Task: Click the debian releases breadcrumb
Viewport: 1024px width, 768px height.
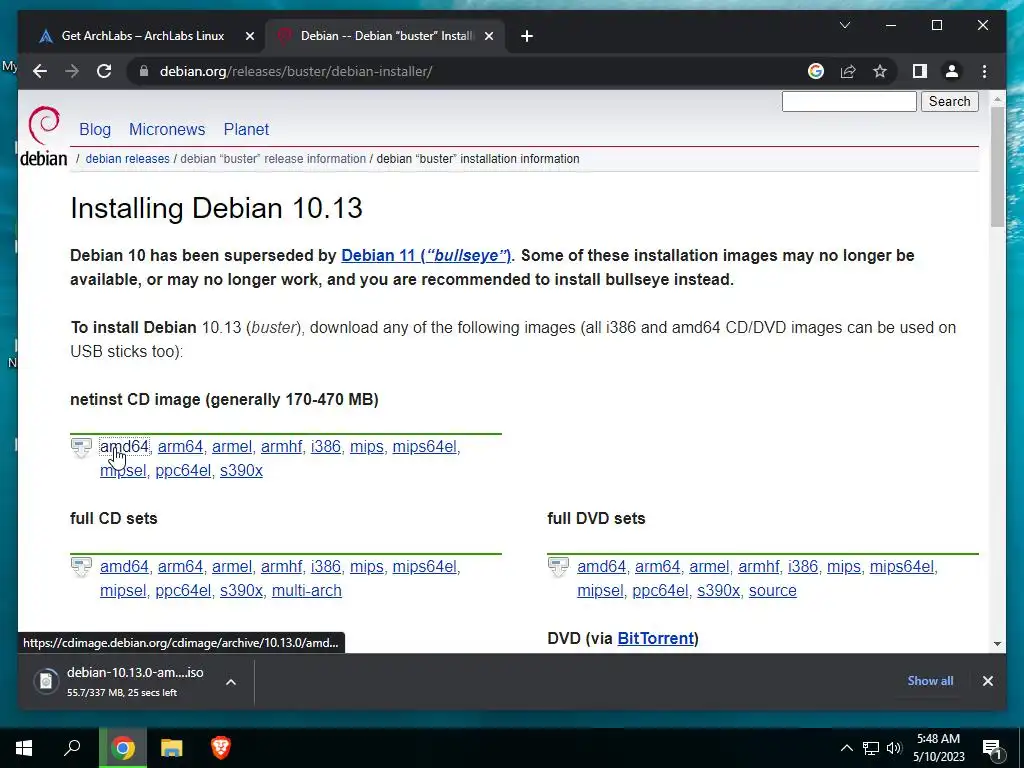Action: [127, 159]
